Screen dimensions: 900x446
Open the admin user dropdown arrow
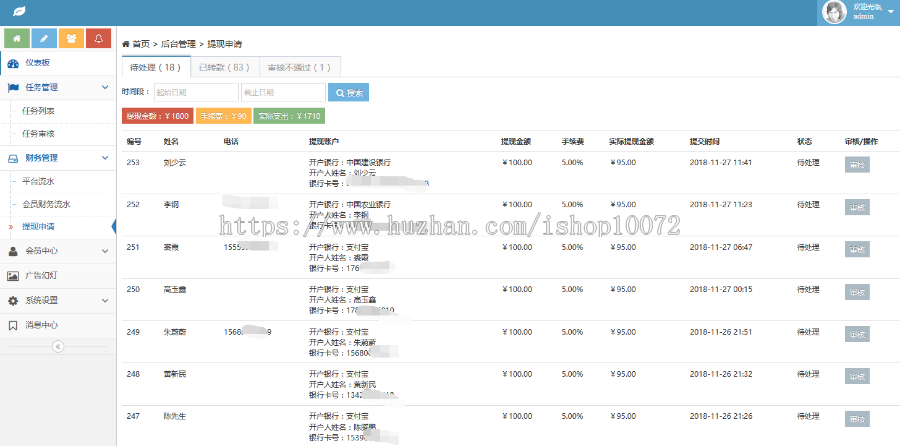click(890, 12)
